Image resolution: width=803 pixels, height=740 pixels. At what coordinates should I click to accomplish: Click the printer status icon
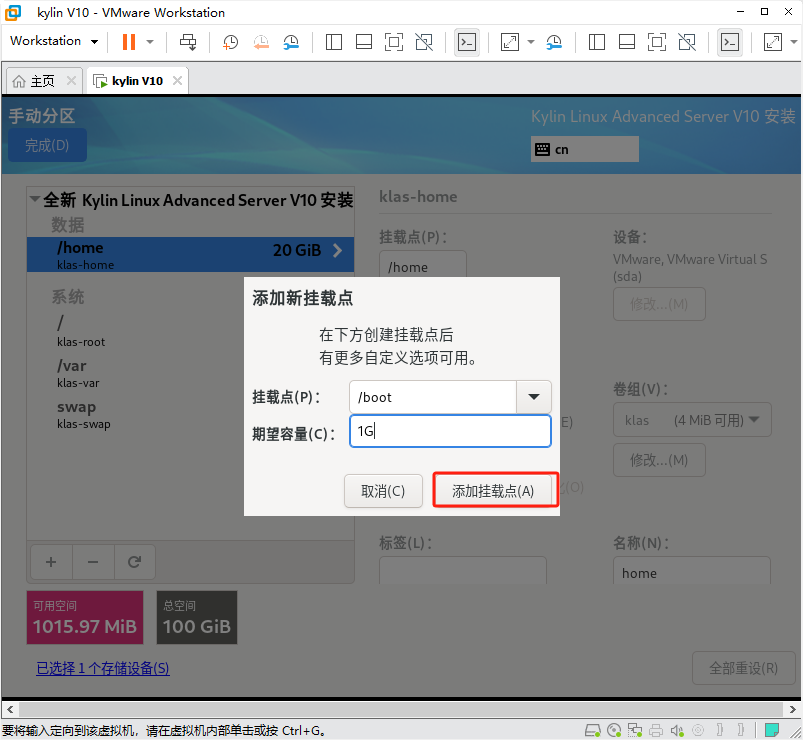click(656, 730)
